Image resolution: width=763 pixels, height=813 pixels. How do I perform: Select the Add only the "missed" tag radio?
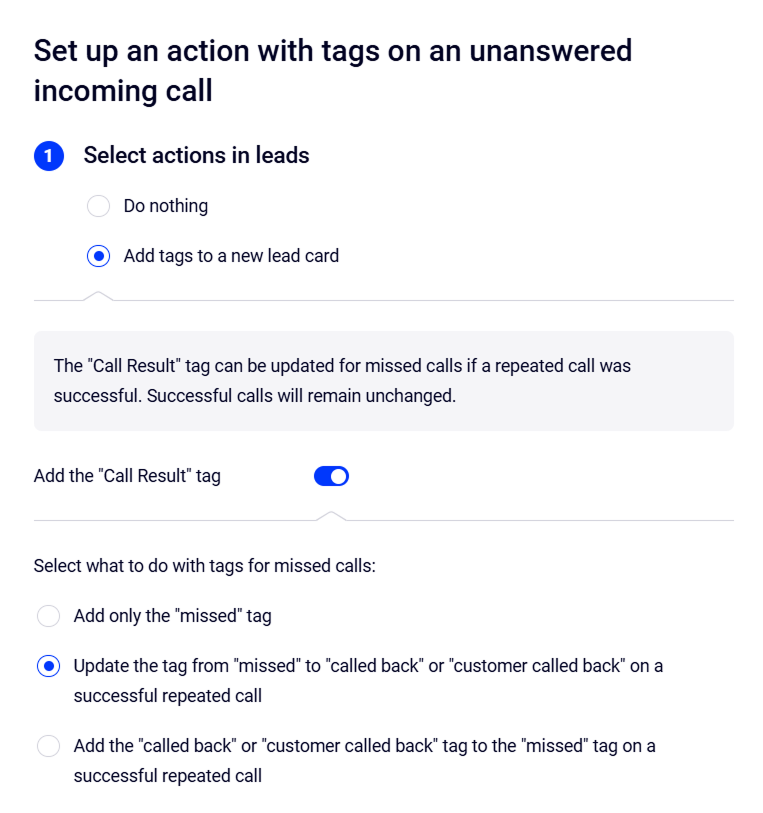tap(48, 616)
